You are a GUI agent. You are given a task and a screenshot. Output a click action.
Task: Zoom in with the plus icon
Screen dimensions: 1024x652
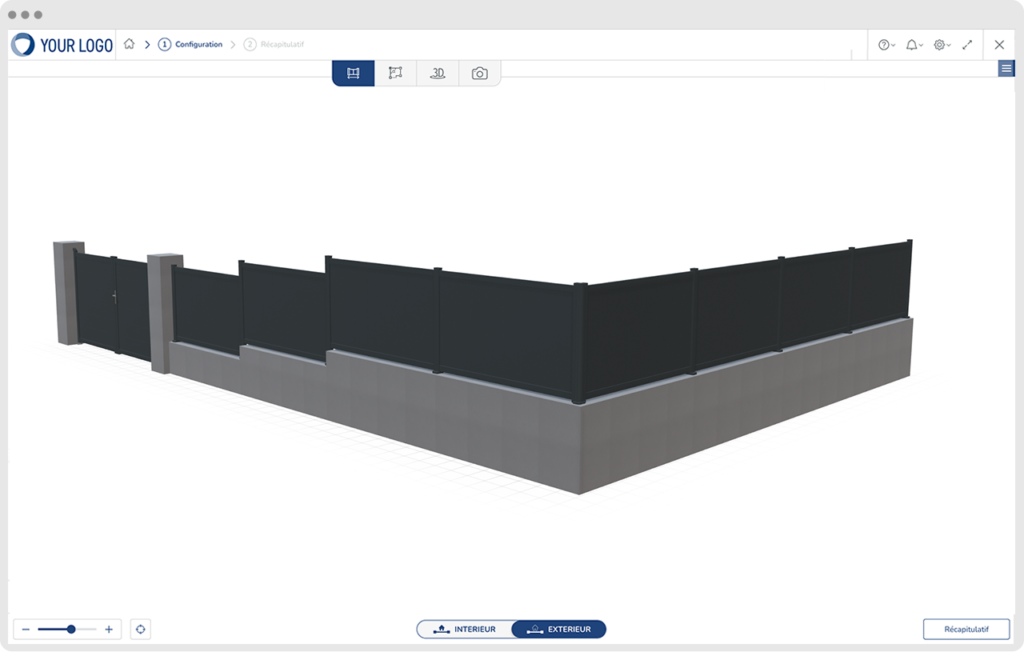coord(109,629)
